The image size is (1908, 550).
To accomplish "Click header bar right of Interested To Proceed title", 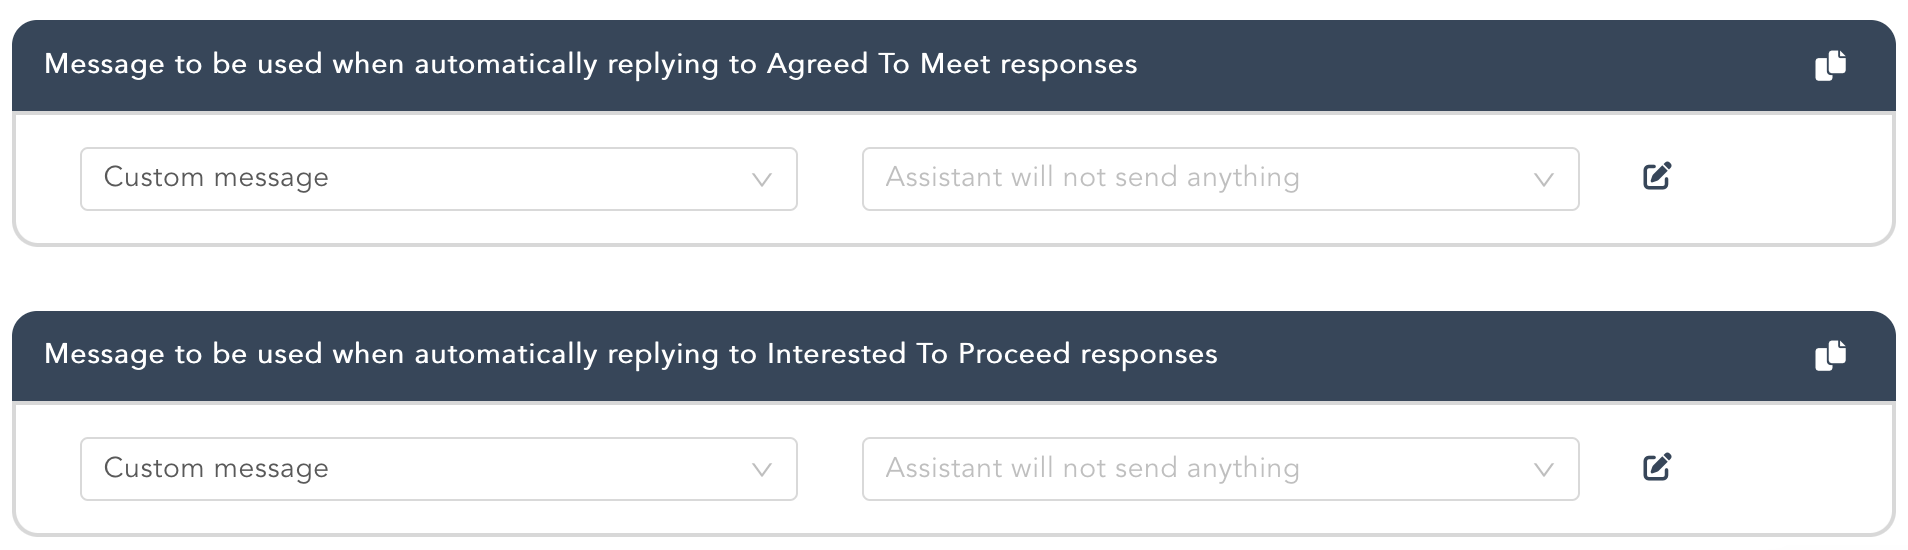I will (1500, 356).
